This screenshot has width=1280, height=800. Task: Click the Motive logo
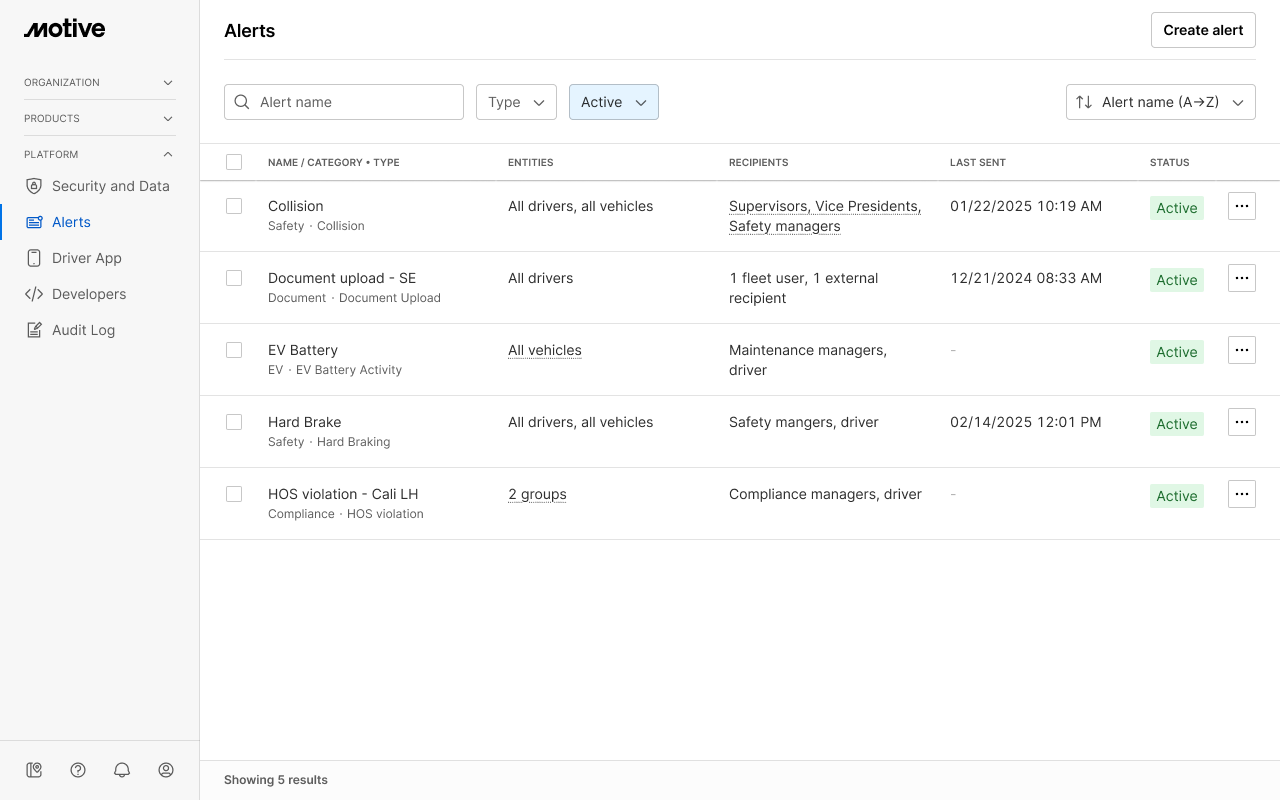click(65, 29)
